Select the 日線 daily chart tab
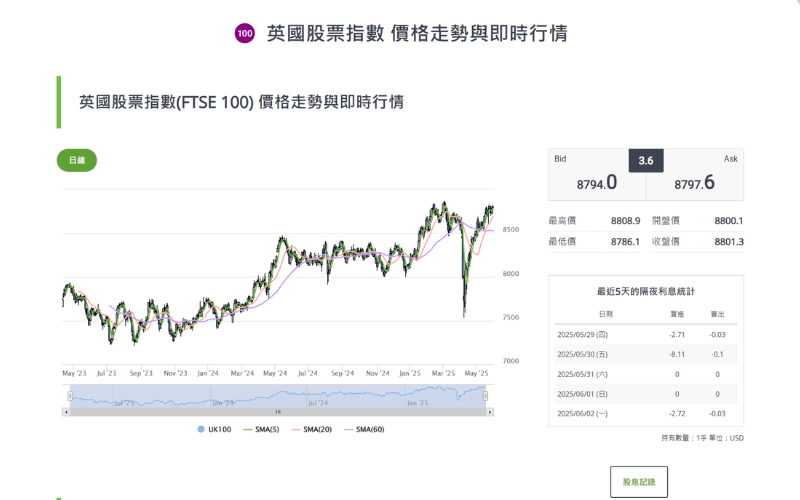Screen dimensions: 800x500 (x=77, y=160)
